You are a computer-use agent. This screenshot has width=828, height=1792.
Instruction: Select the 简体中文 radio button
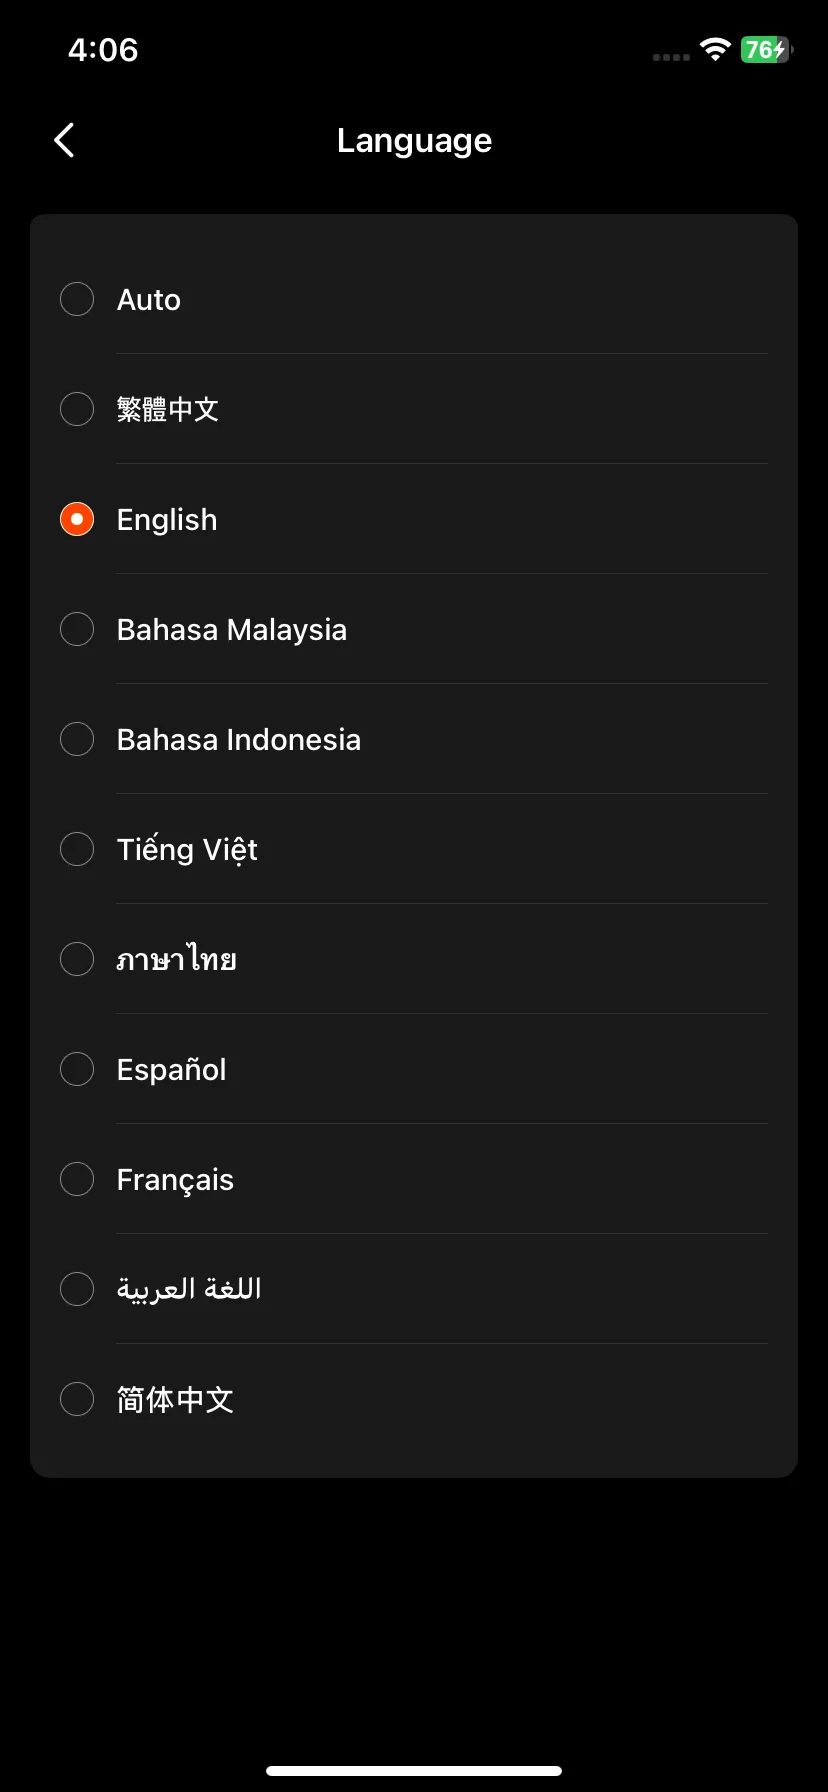click(77, 1399)
